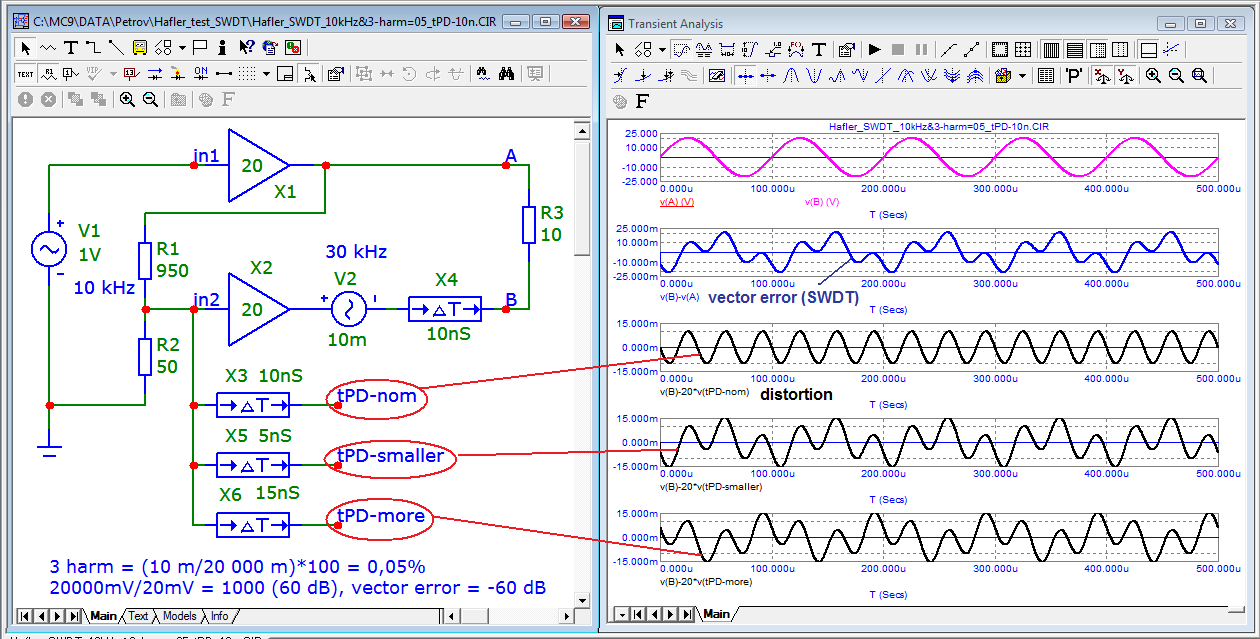Toggle data points display
This screenshot has width=1260, height=639.
tap(971, 50)
